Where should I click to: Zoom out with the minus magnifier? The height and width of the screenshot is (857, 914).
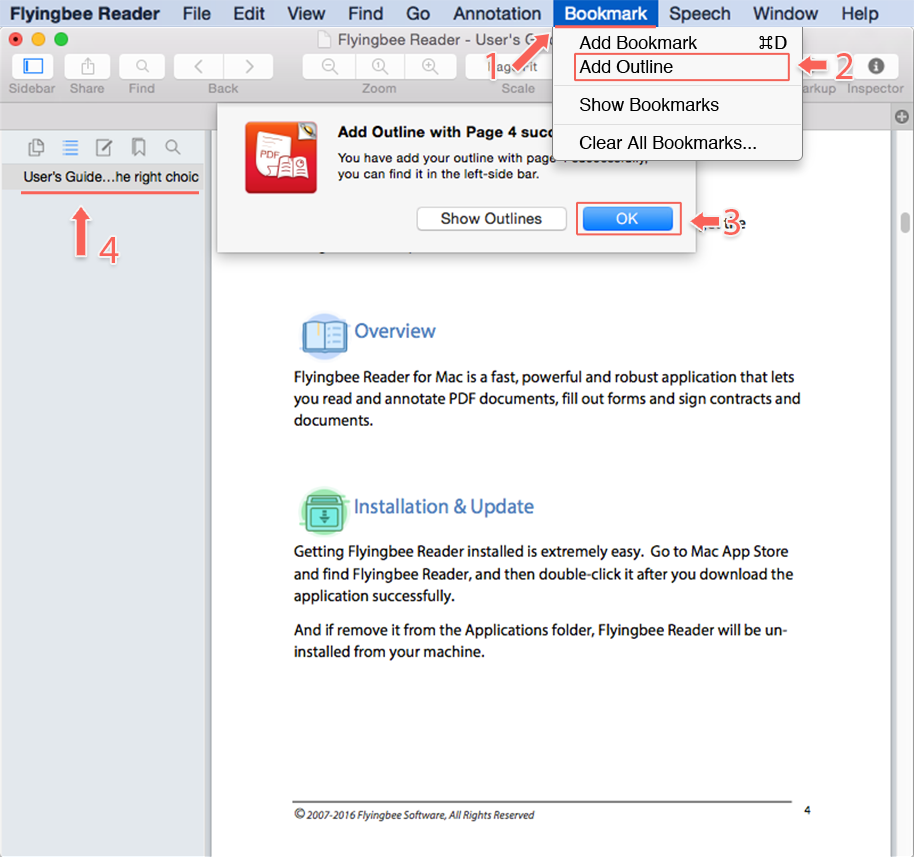tap(329, 66)
